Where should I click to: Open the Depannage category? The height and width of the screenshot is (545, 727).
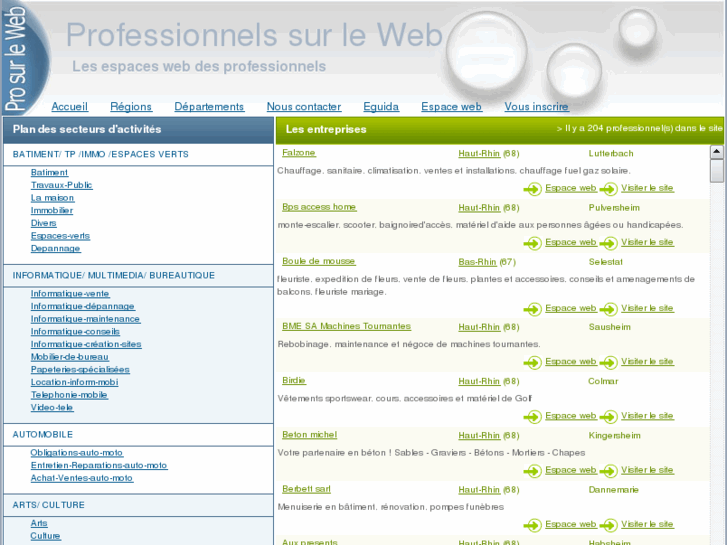(x=56, y=249)
